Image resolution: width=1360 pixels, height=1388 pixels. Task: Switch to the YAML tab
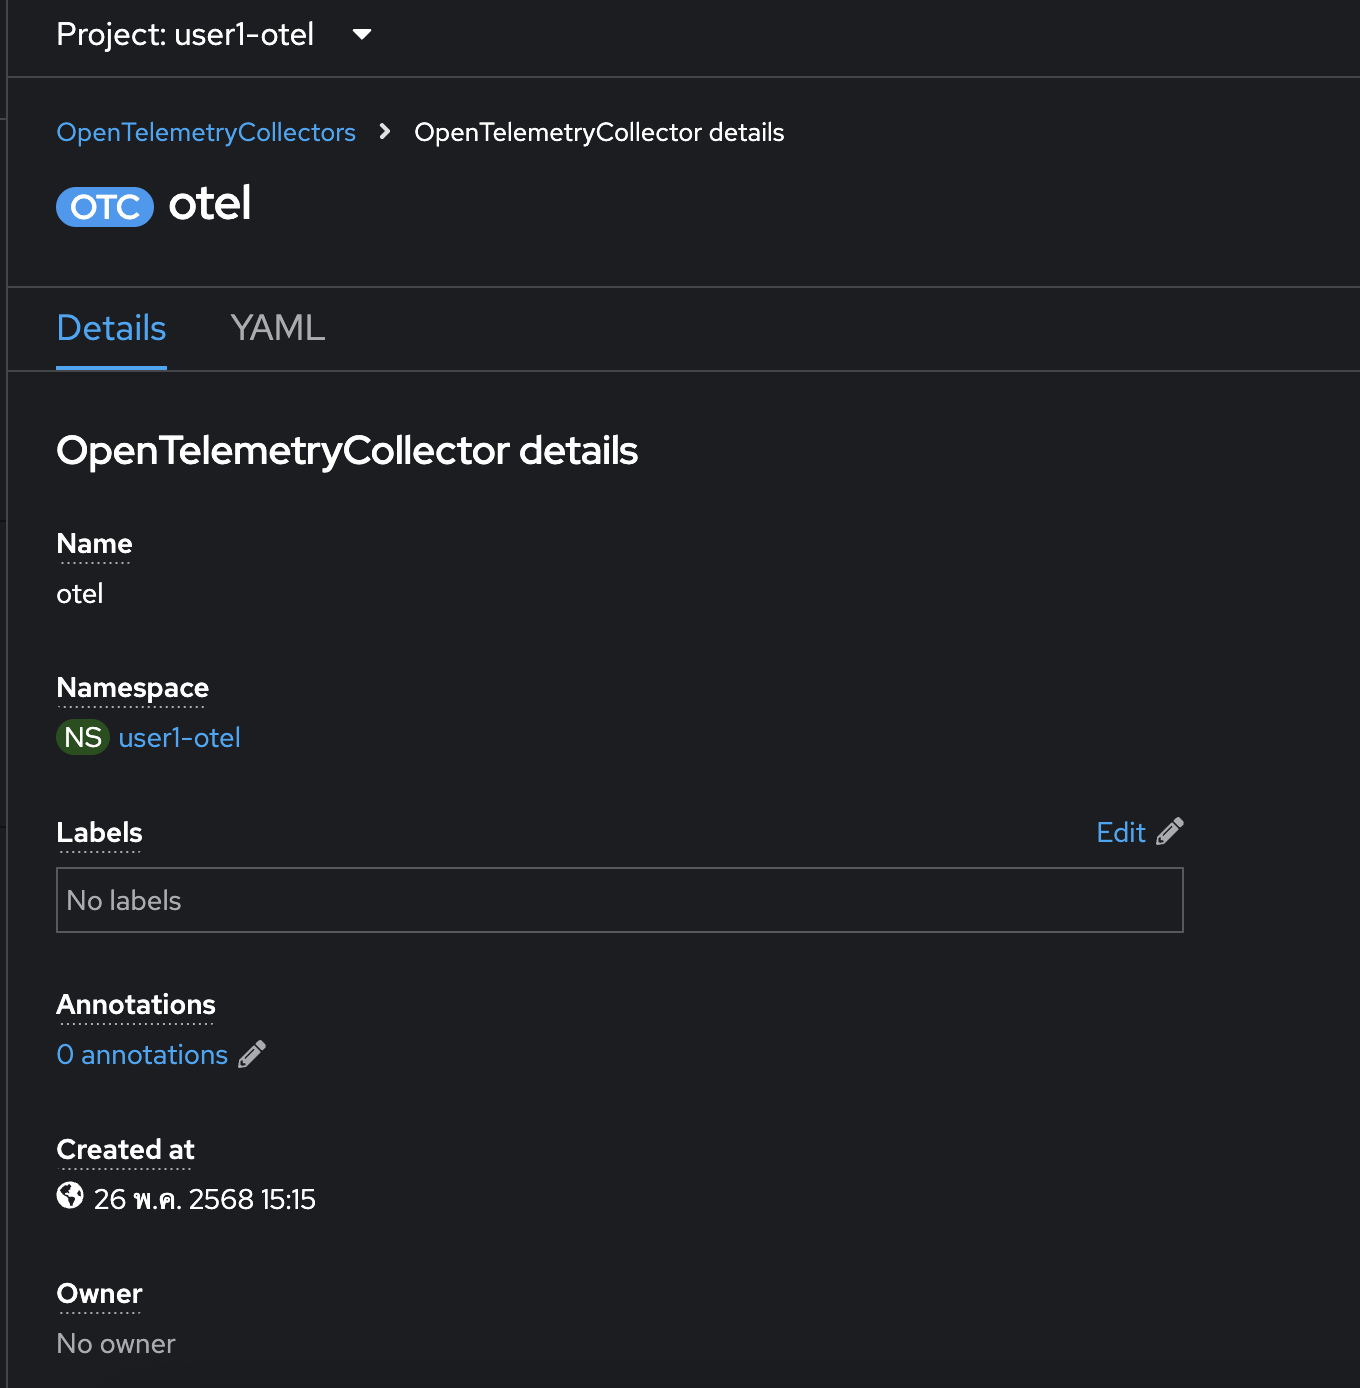coord(277,328)
